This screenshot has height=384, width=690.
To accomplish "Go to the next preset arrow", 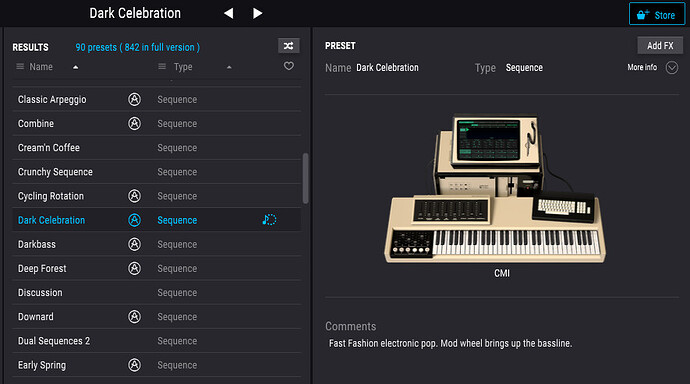I will 257,13.
